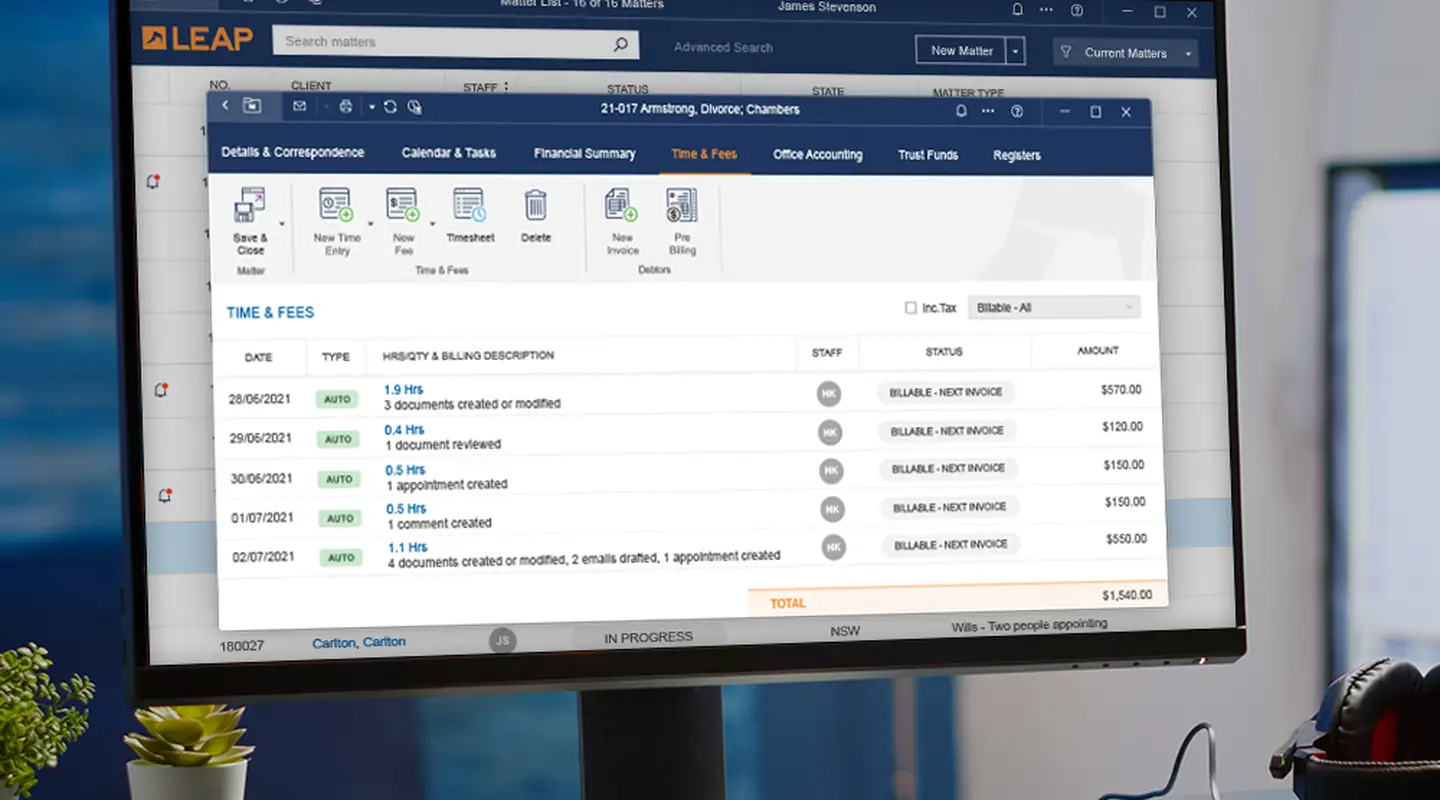The height and width of the screenshot is (800, 1440).
Task: Click the search magnifier in Matter List
Action: pyautogui.click(x=620, y=44)
